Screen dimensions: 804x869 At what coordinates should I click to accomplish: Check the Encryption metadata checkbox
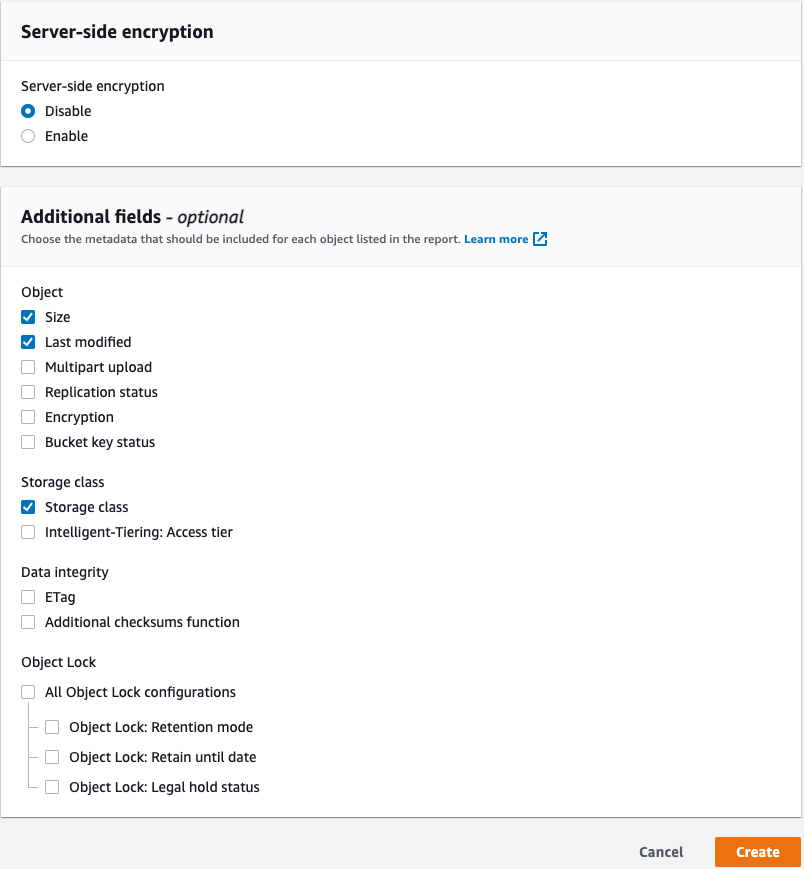pyautogui.click(x=27, y=417)
